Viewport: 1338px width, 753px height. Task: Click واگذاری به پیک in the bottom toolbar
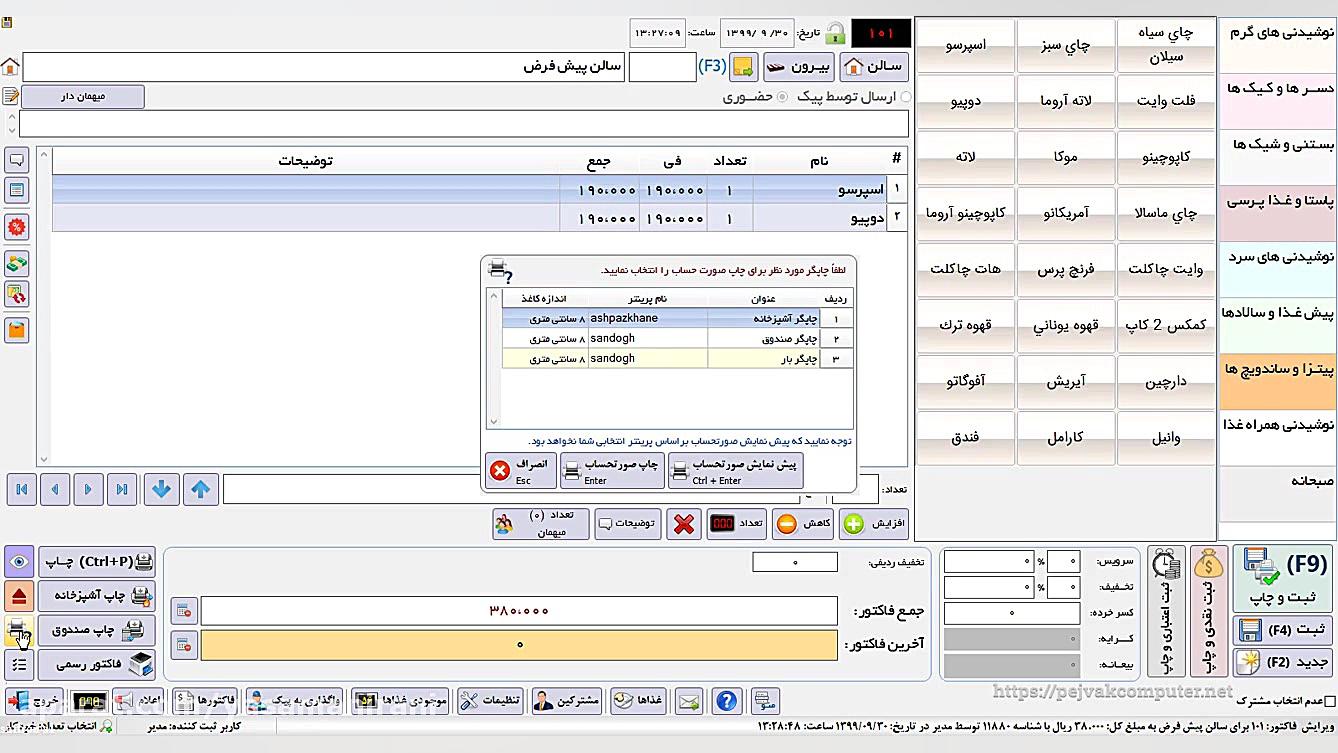(295, 701)
